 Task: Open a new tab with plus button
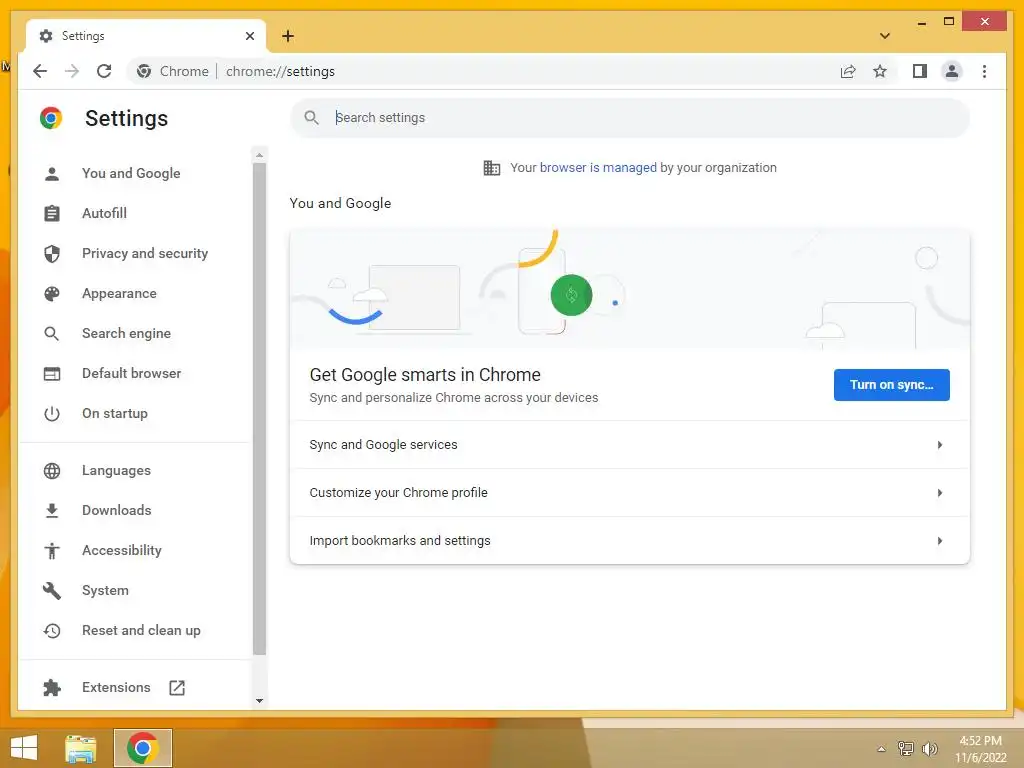pos(288,36)
